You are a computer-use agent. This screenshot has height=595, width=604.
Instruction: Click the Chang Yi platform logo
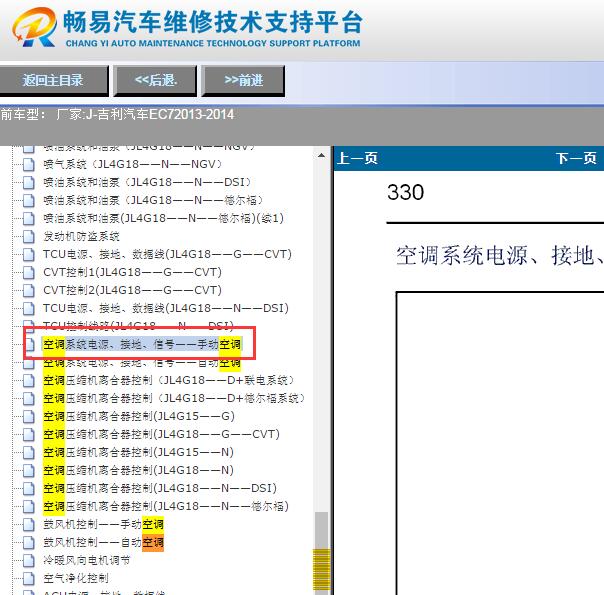point(34,27)
